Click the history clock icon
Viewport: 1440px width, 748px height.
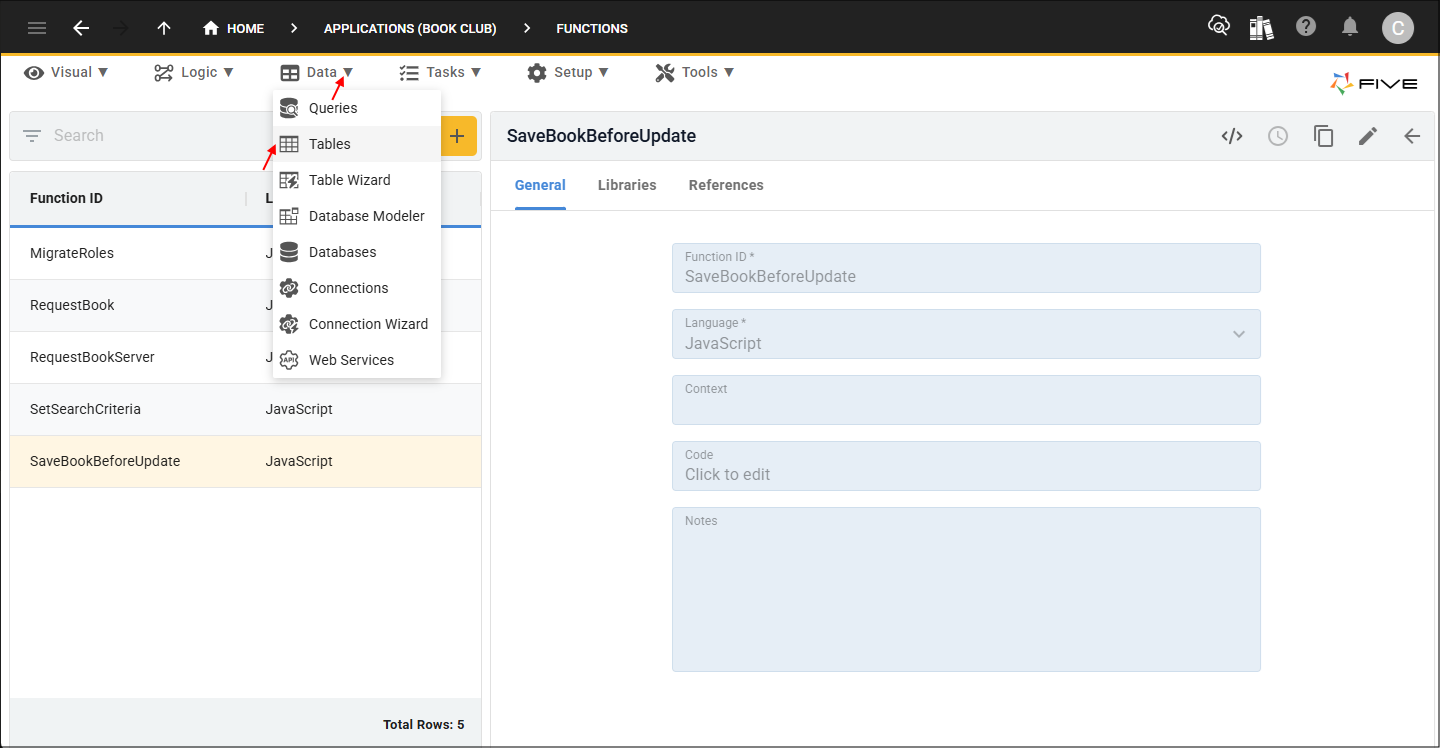[x=1278, y=136]
